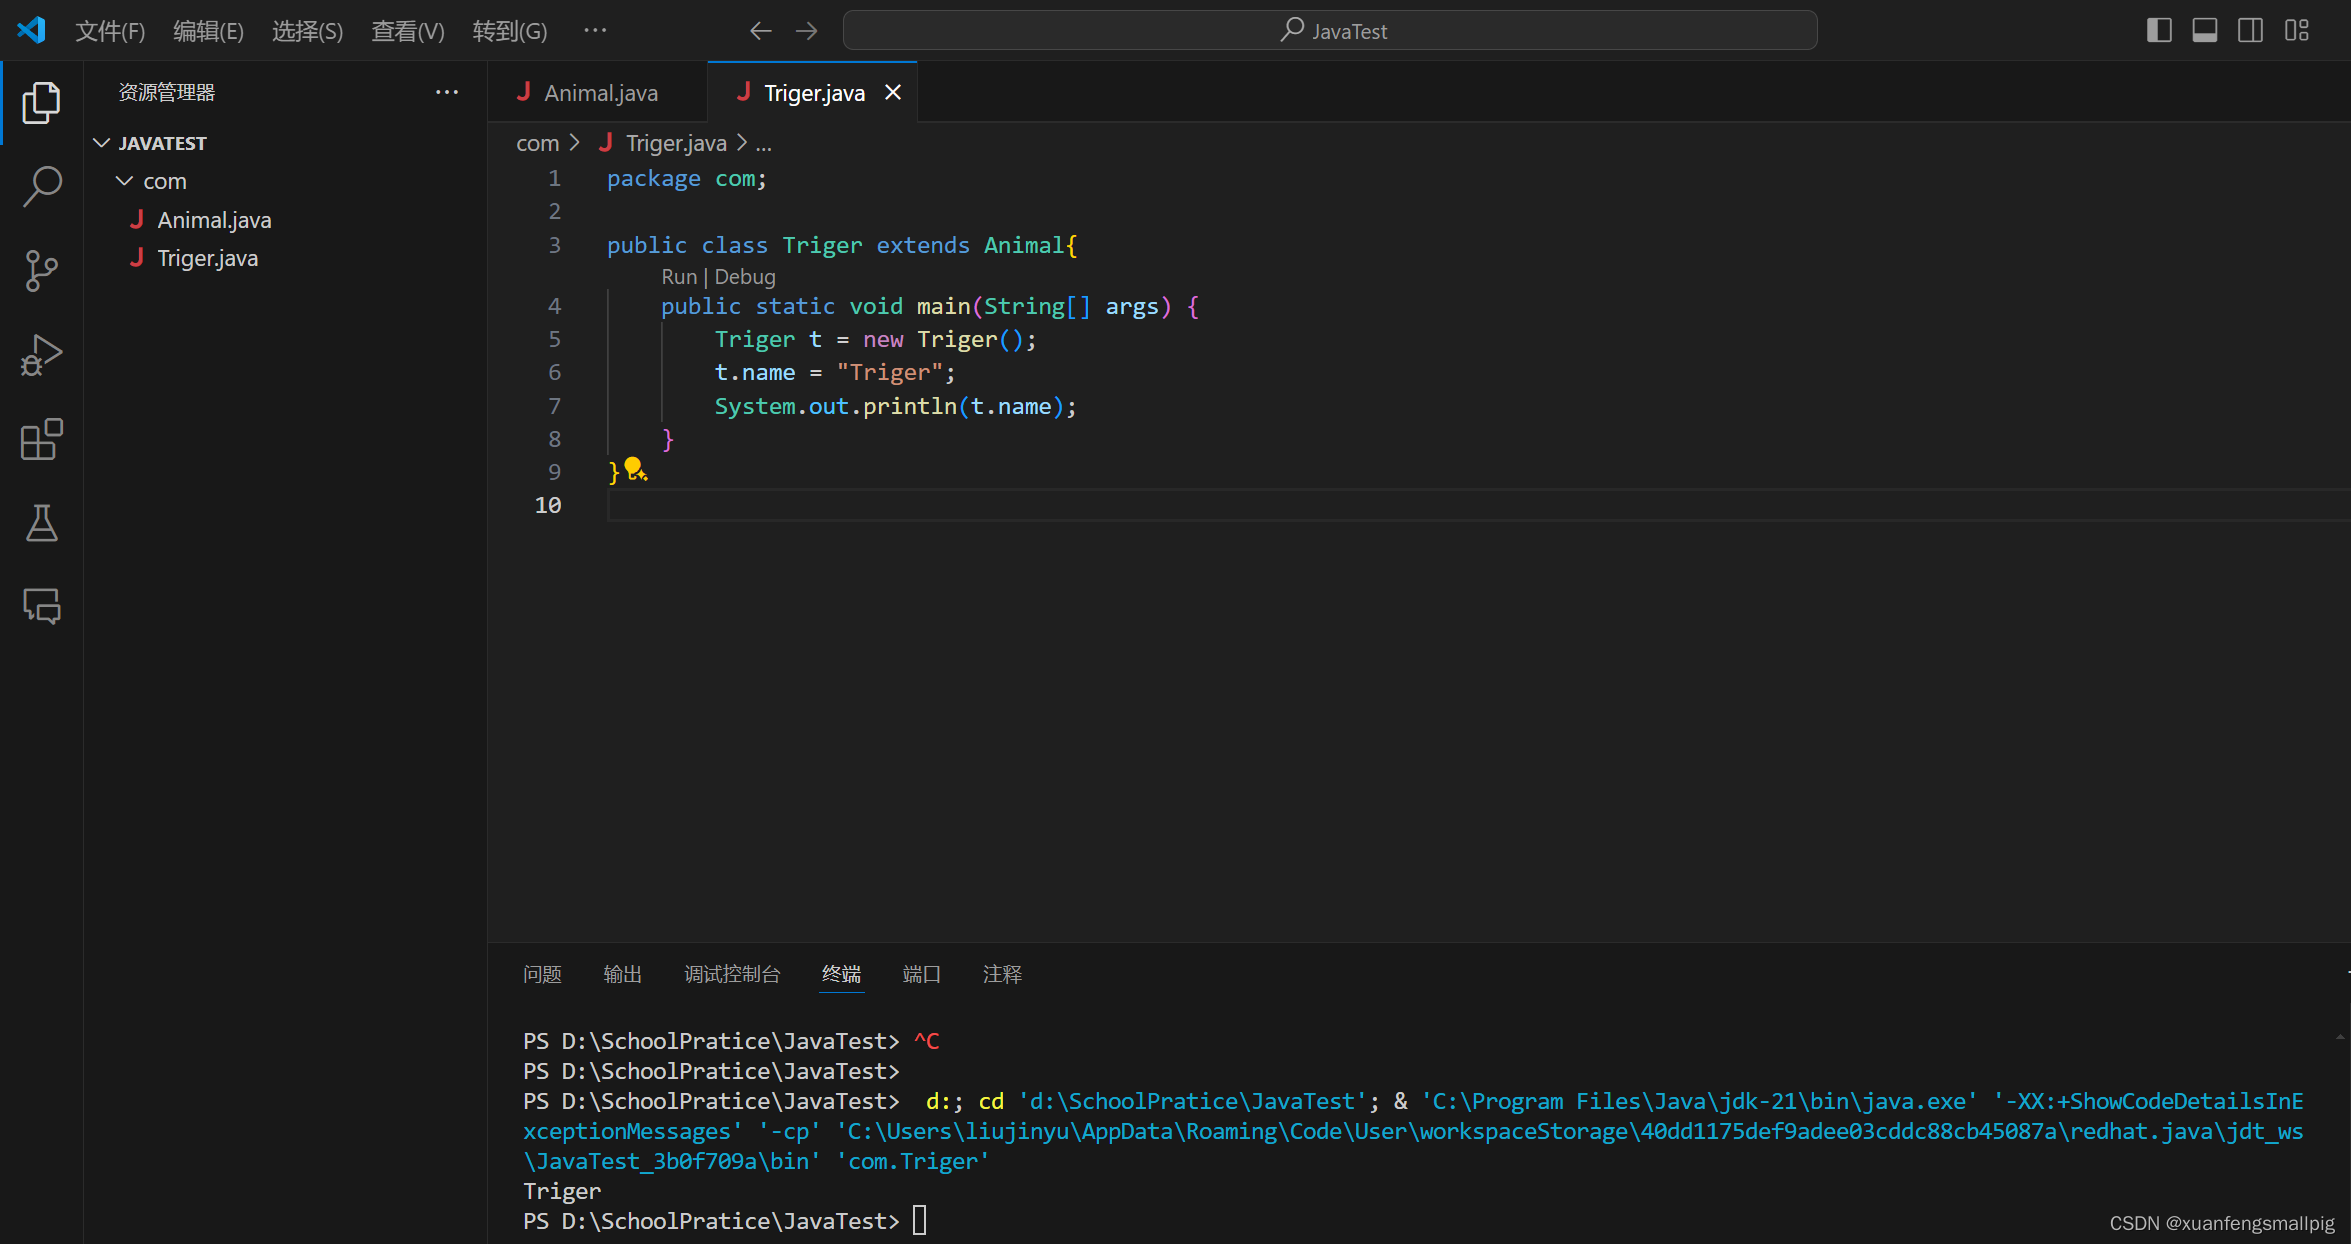
Task: Open the Source Control view
Action: tap(41, 271)
